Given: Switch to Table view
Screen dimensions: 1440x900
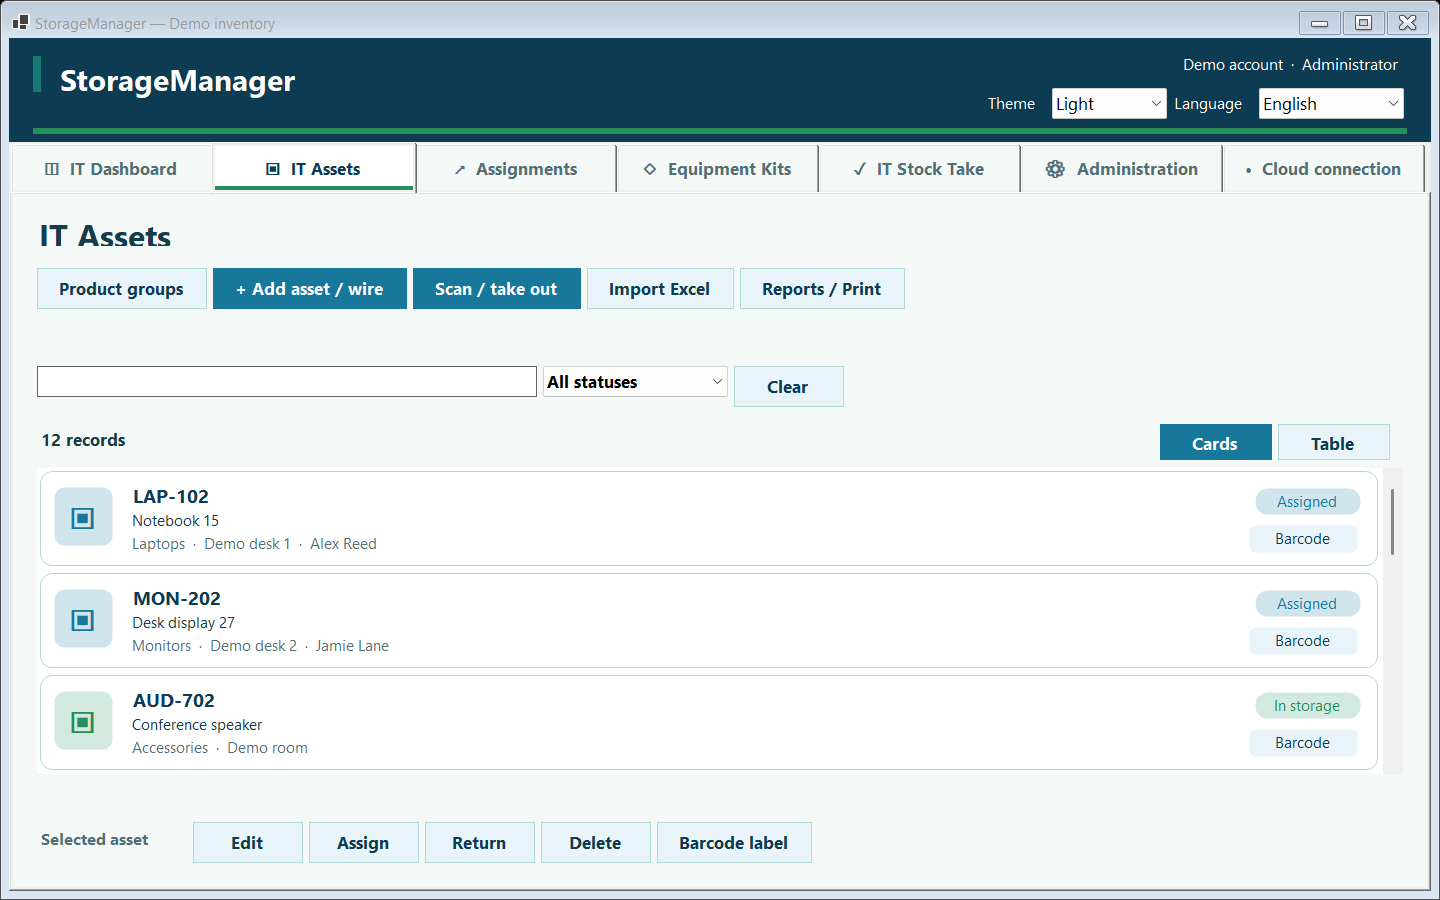Looking at the screenshot, I should (1333, 443).
